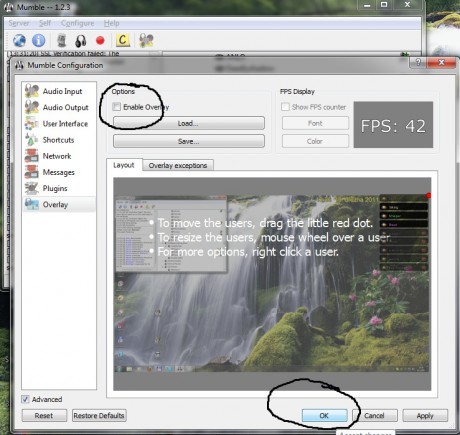Mute microphone via toolbar microphone icon
Screen dimensions: 460x435
coord(62,40)
